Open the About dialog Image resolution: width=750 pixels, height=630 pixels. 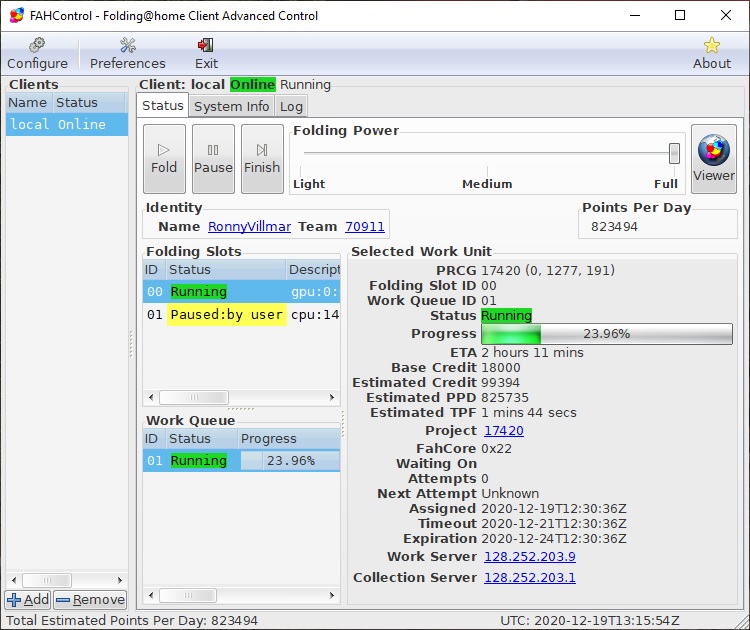click(x=712, y=54)
